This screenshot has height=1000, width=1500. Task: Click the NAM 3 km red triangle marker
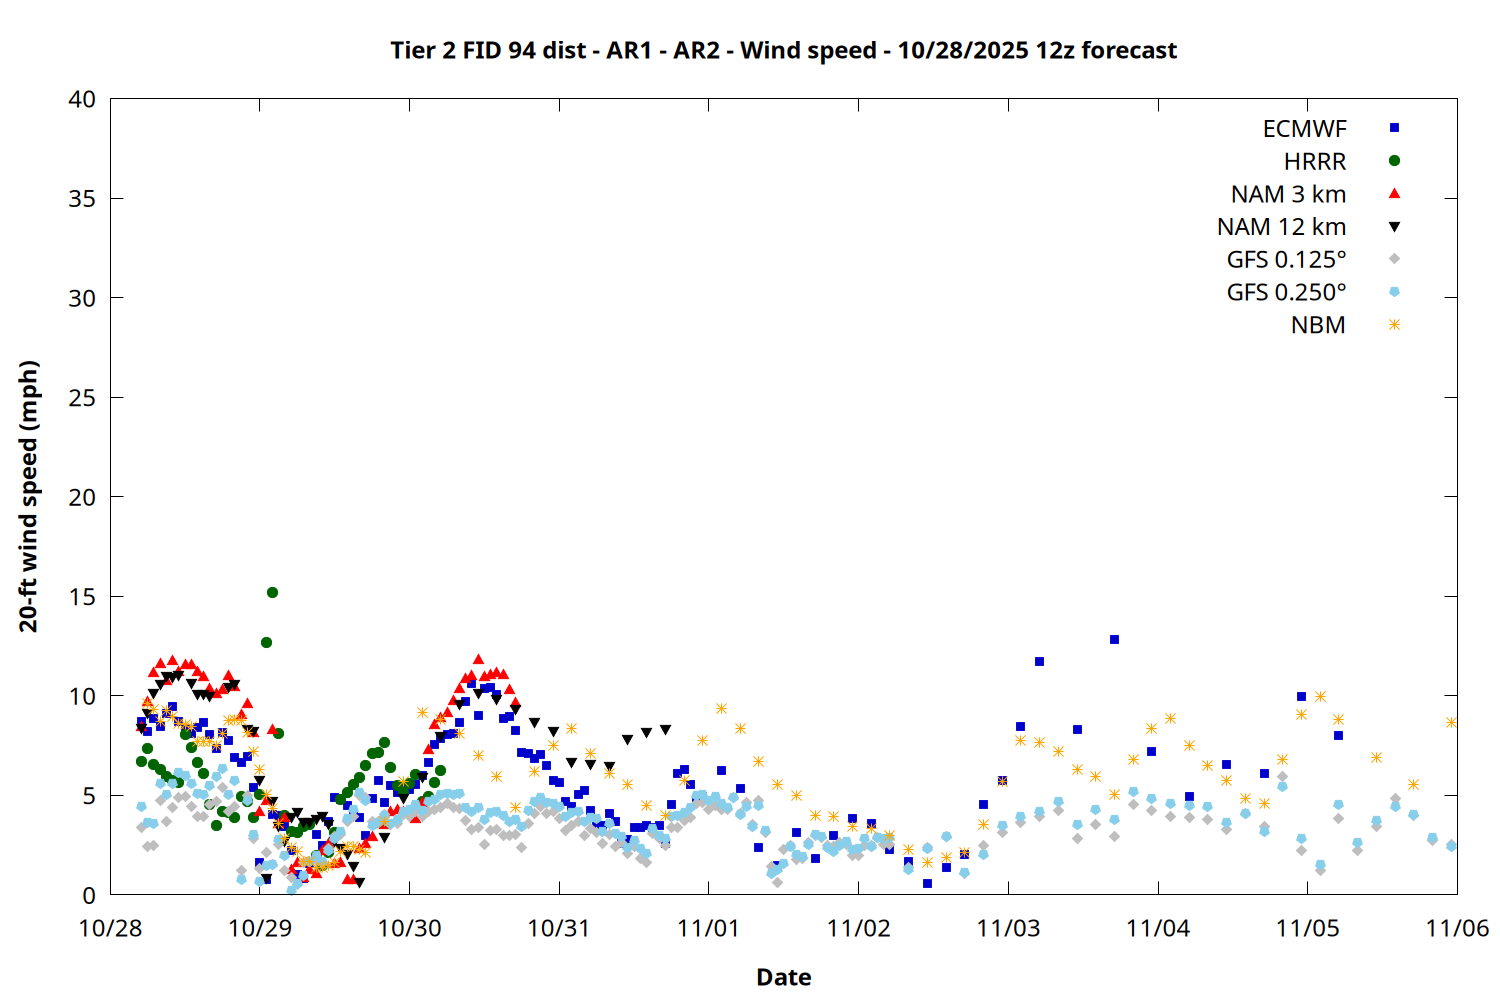click(x=1394, y=194)
